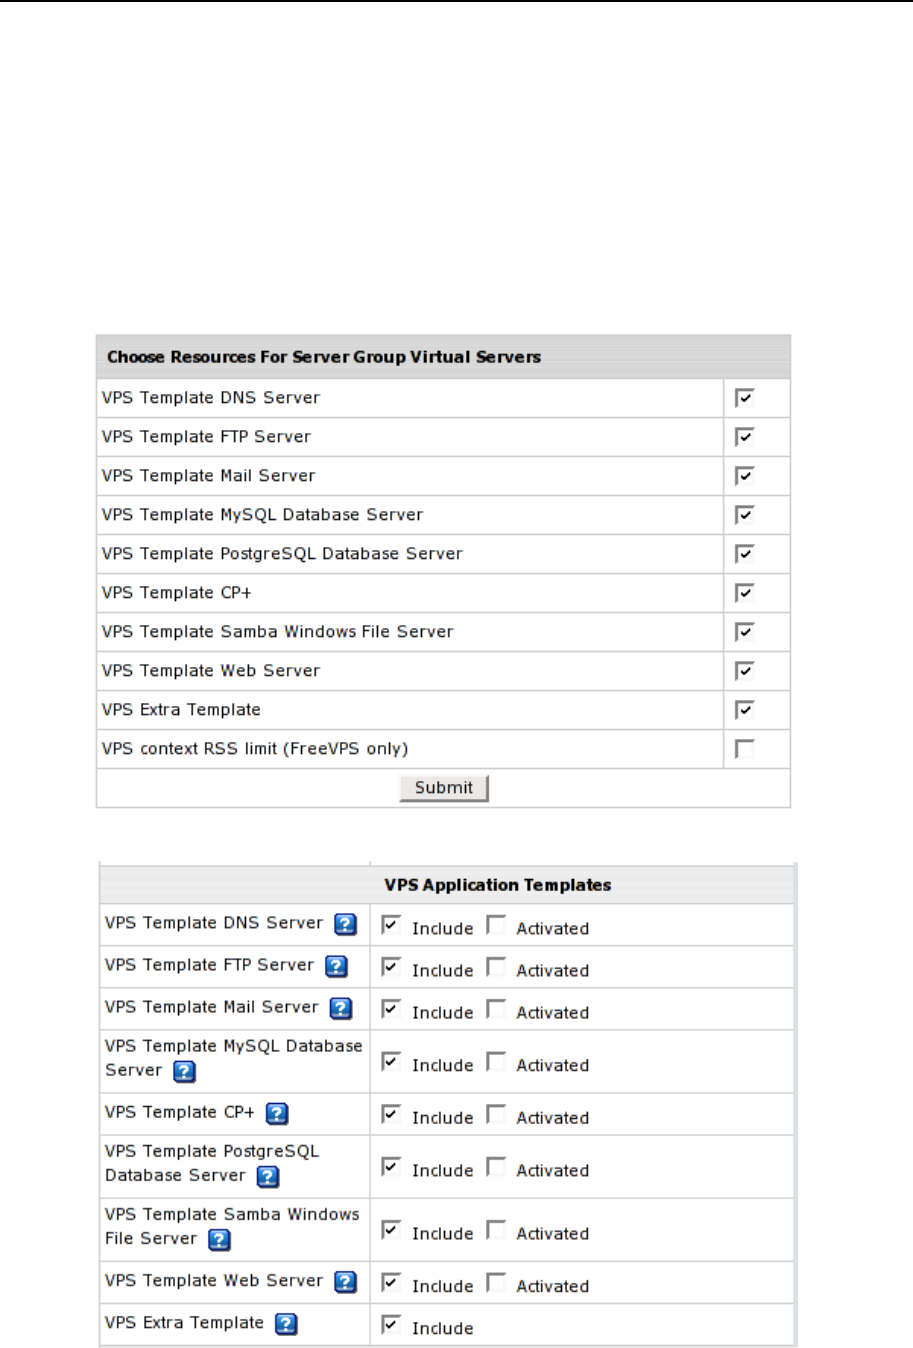This screenshot has width=913, height=1348.
Task: Click help icon beside VPS Template FTP Server
Action: point(337,966)
